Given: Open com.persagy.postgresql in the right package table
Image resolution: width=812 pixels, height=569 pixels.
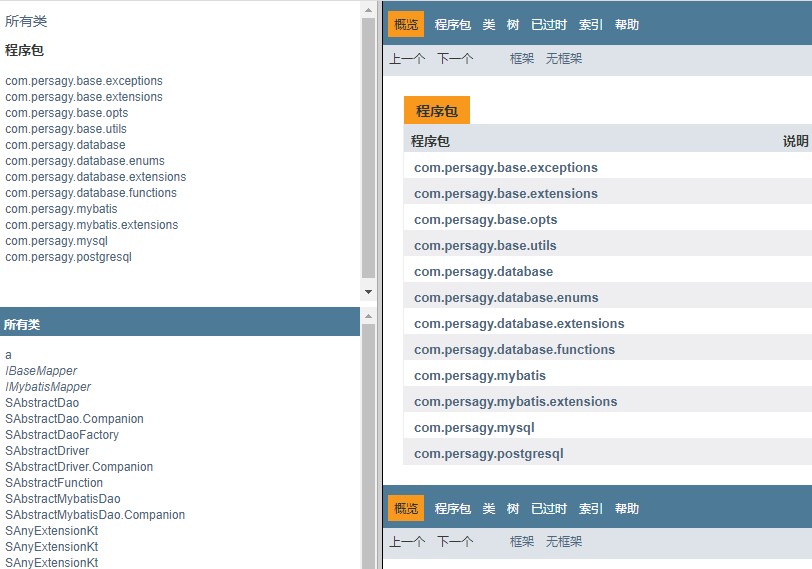Looking at the screenshot, I should coord(489,454).
